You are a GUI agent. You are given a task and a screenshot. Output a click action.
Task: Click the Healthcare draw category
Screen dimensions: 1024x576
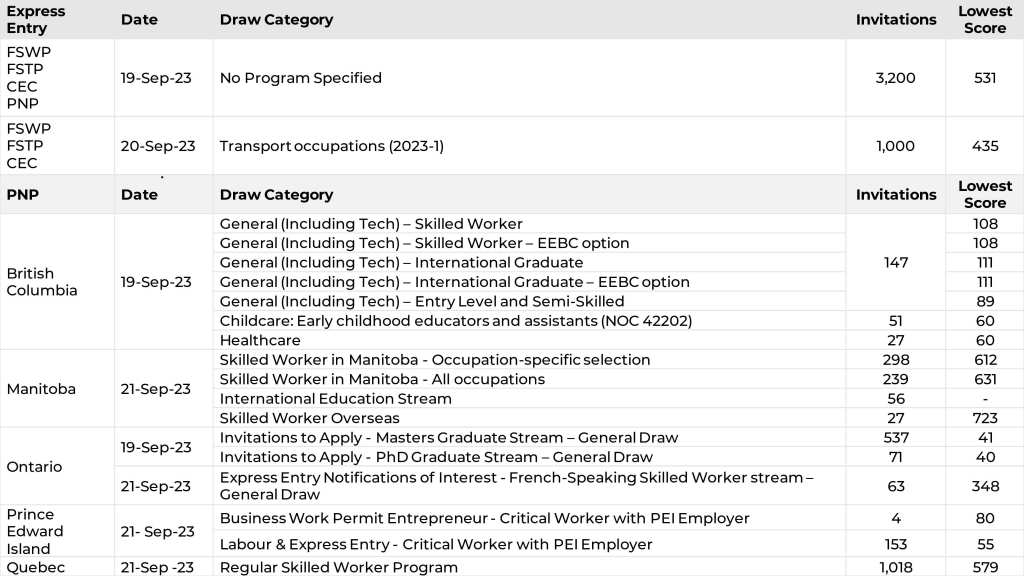click(260, 340)
